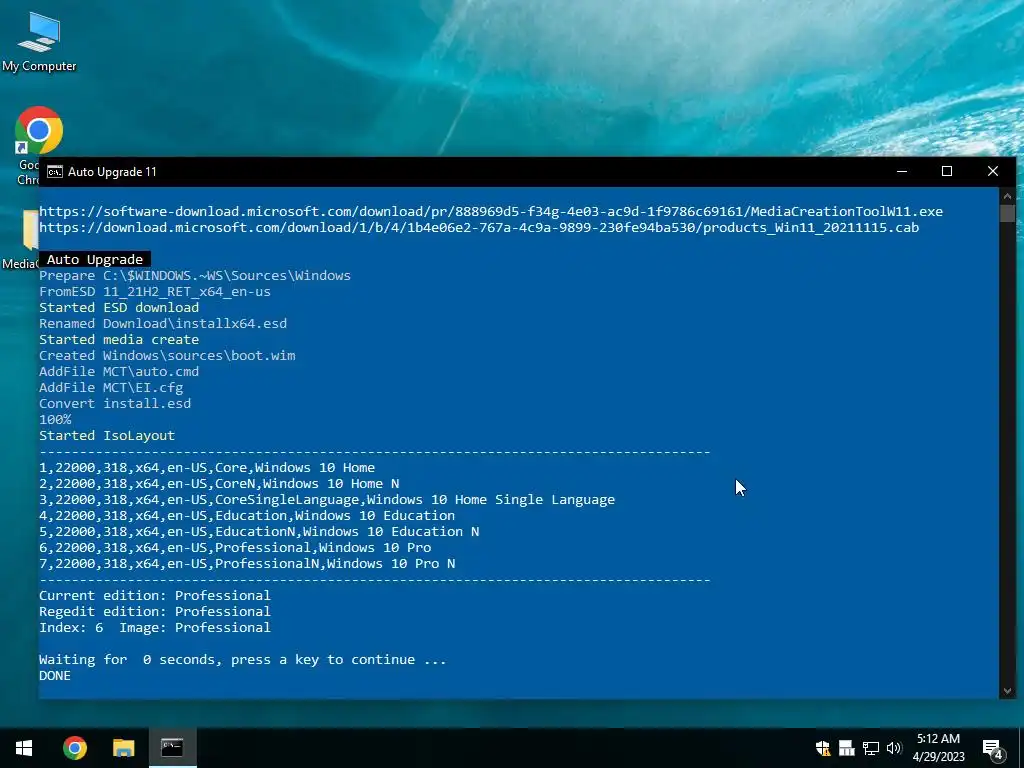This screenshot has height=768, width=1024.
Task: Click the Auto Upgrade 11 title bar text
Action: click(112, 172)
